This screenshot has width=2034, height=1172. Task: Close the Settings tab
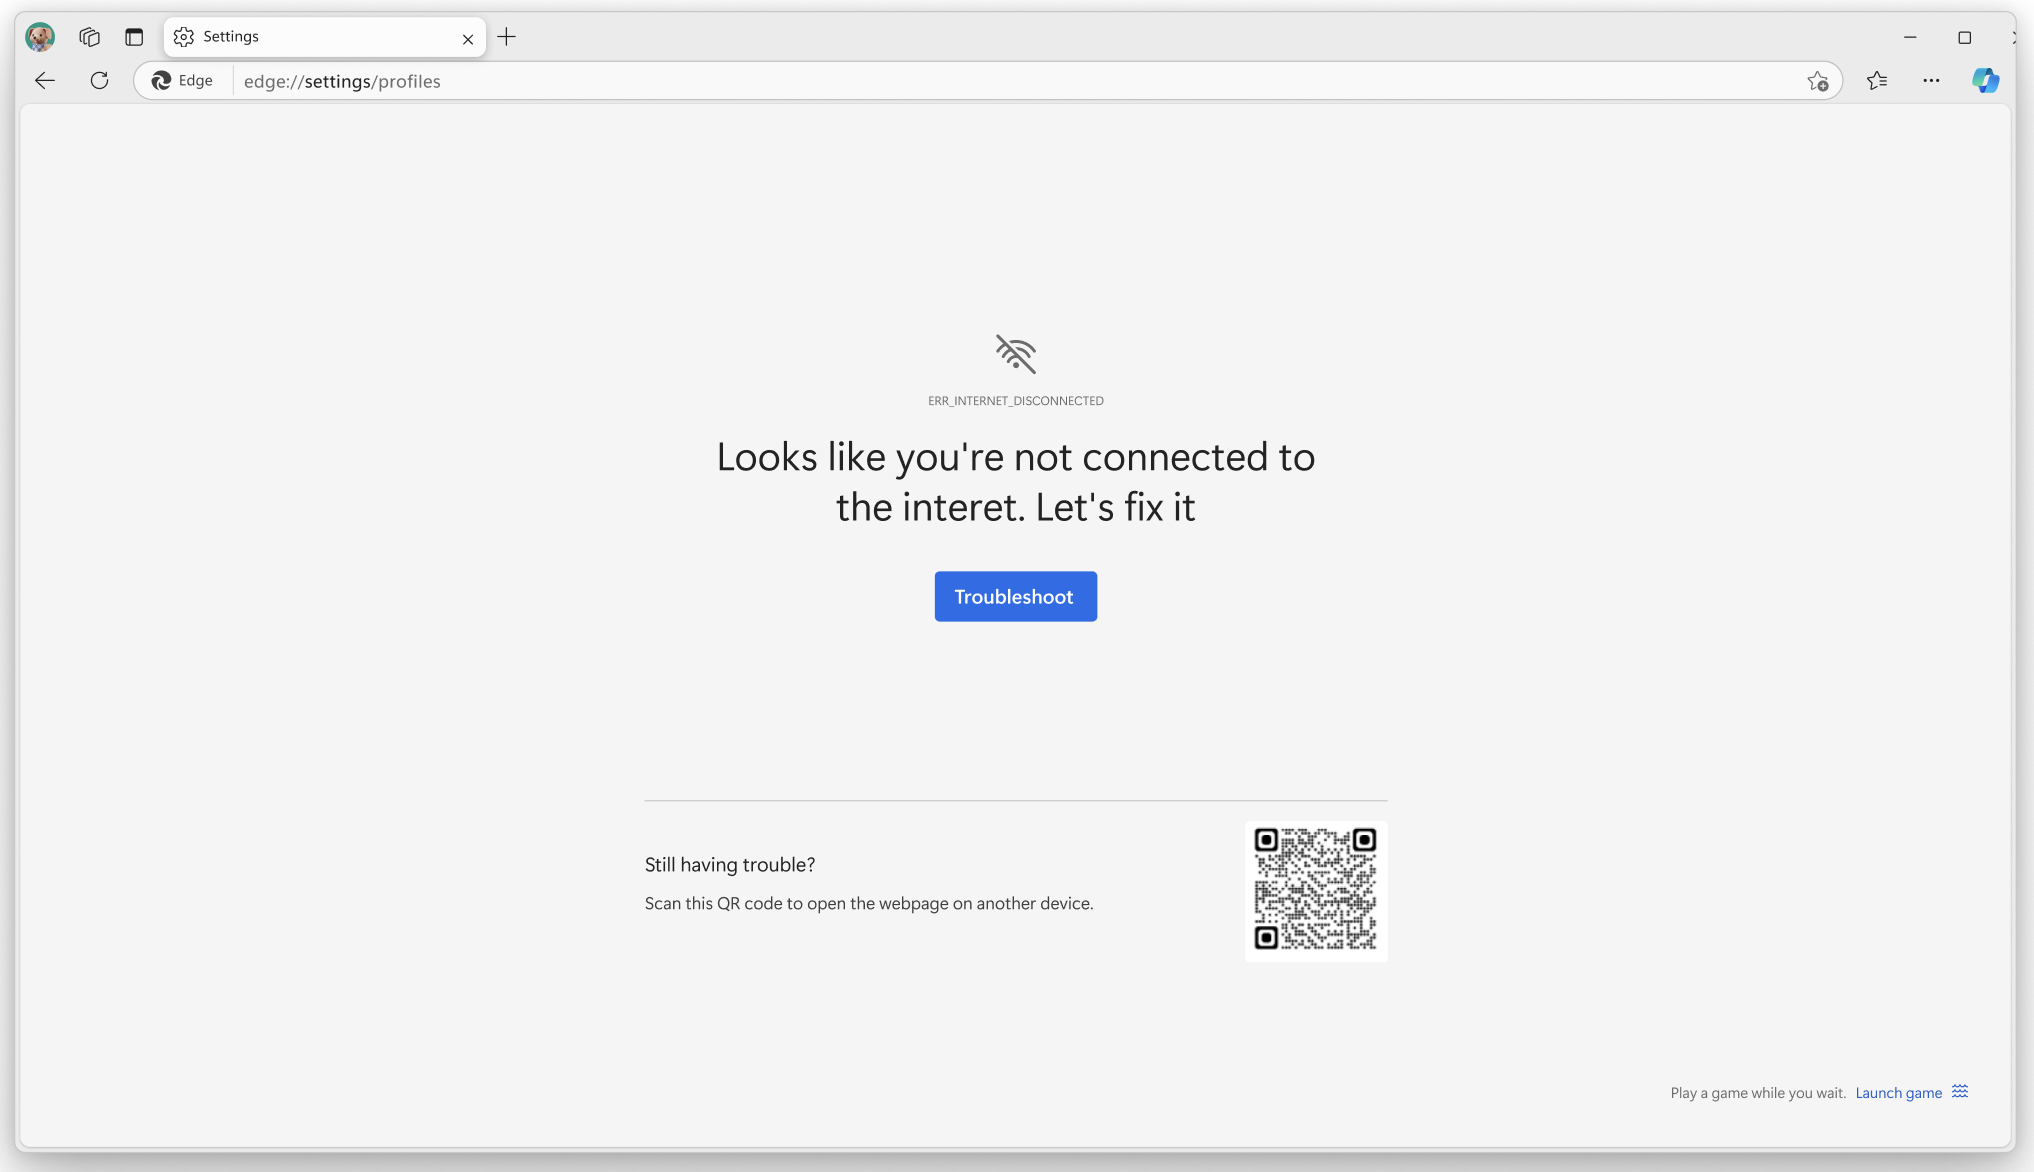[x=468, y=39]
